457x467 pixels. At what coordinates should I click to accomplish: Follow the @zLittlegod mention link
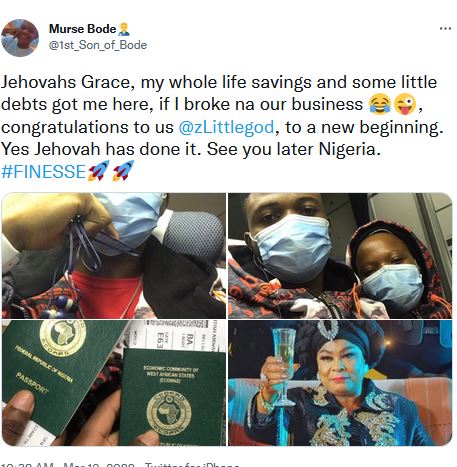226,127
